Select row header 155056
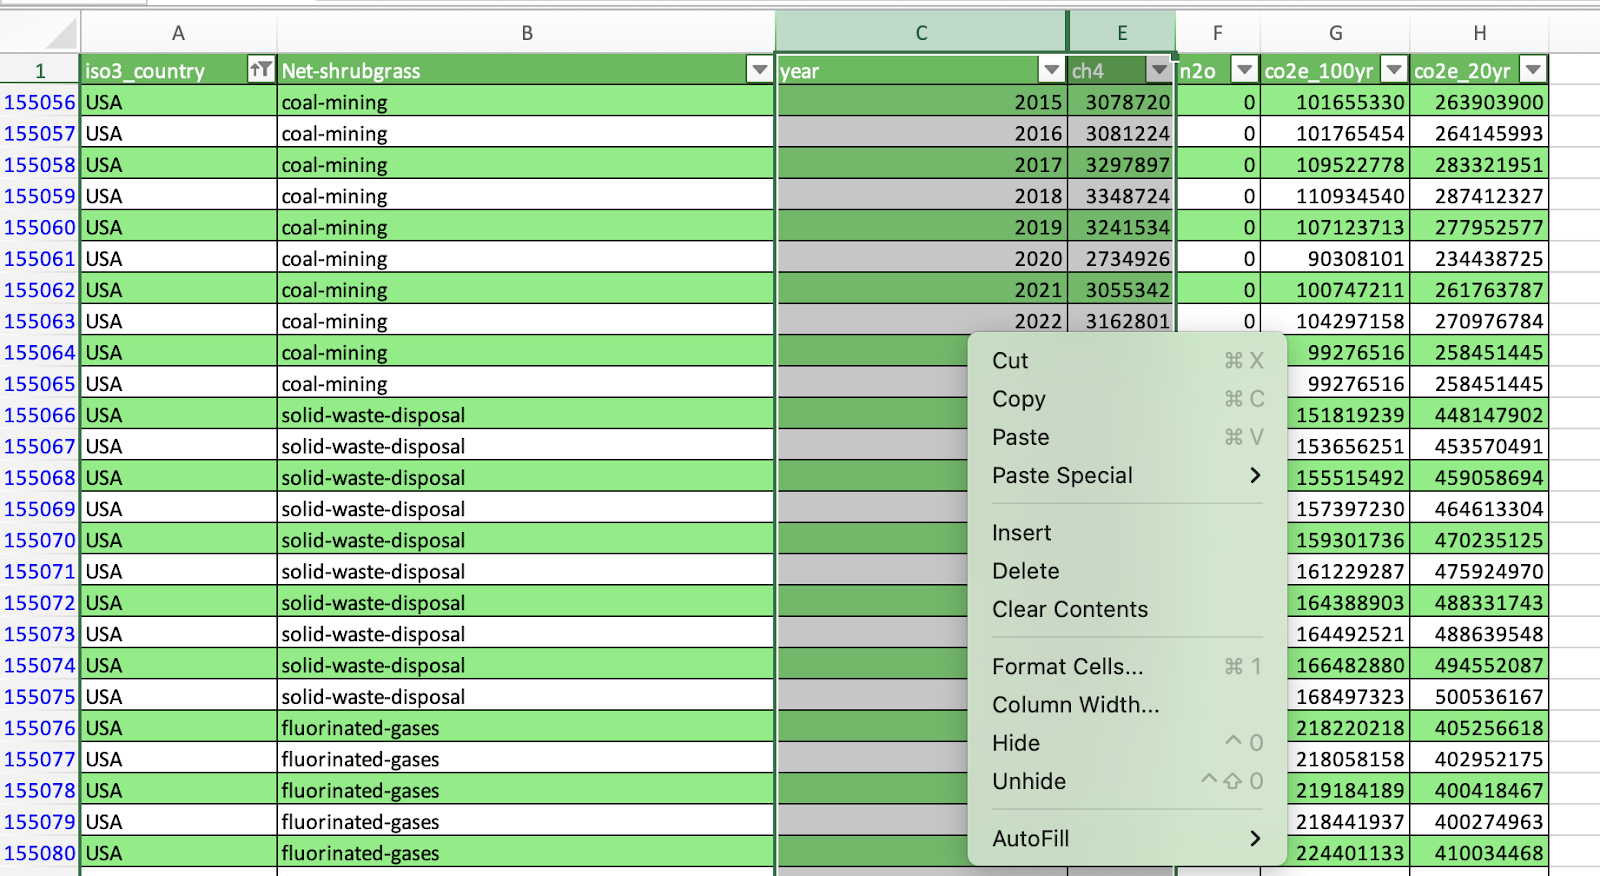The image size is (1600, 876). (40, 102)
